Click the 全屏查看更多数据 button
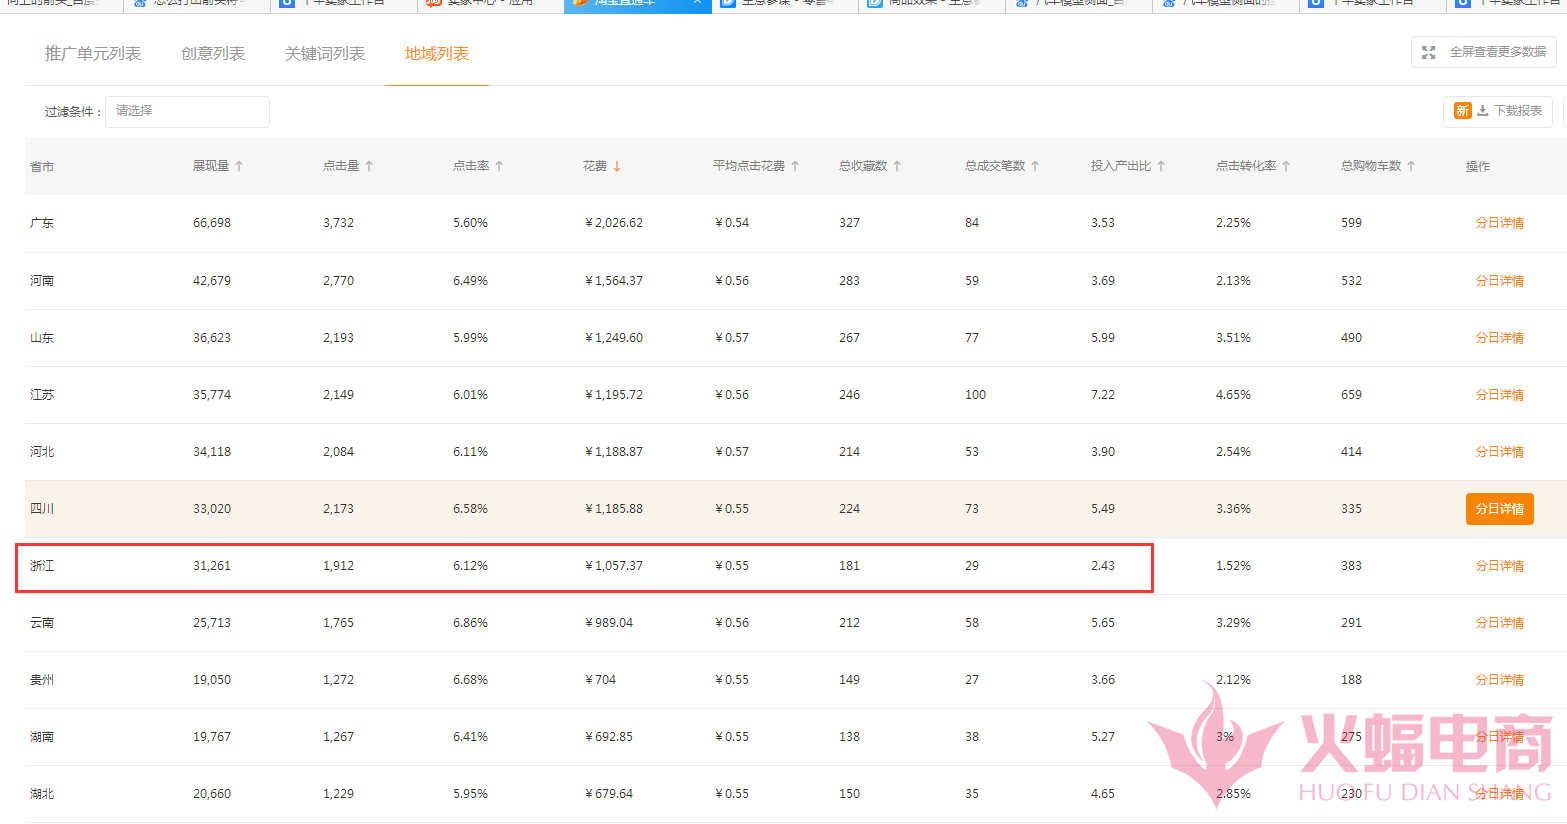Viewport: 1567px width, 824px height. pos(1484,52)
